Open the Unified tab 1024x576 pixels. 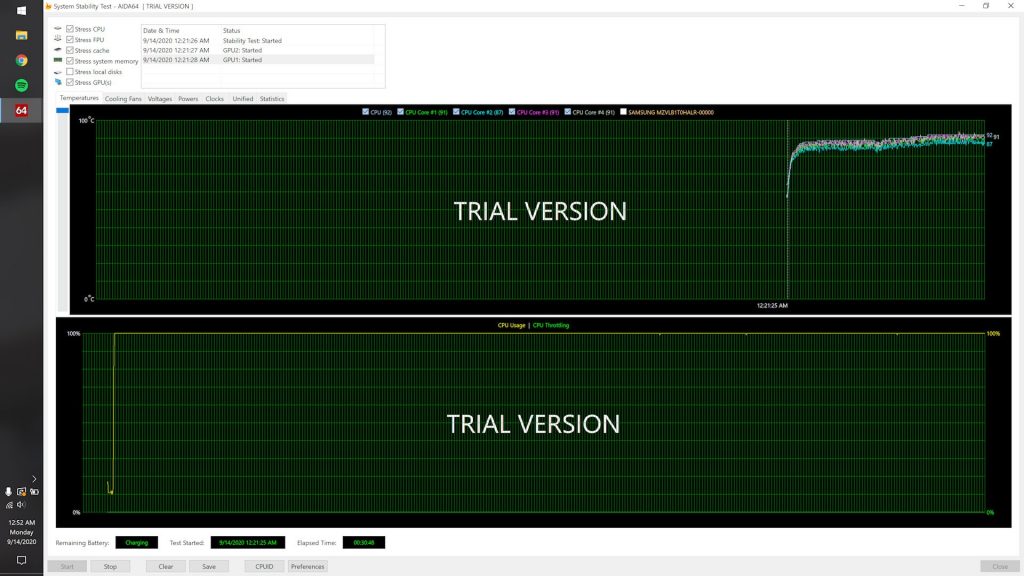tap(243, 99)
